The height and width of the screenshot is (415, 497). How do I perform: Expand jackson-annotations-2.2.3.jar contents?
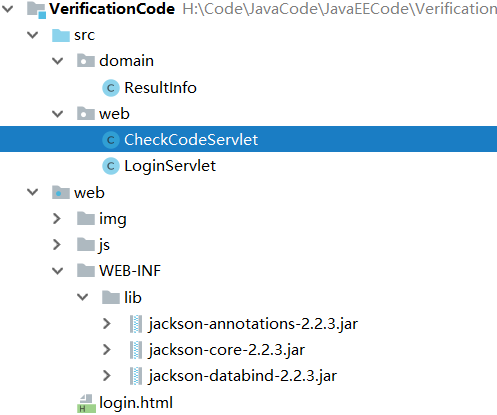(x=107, y=323)
